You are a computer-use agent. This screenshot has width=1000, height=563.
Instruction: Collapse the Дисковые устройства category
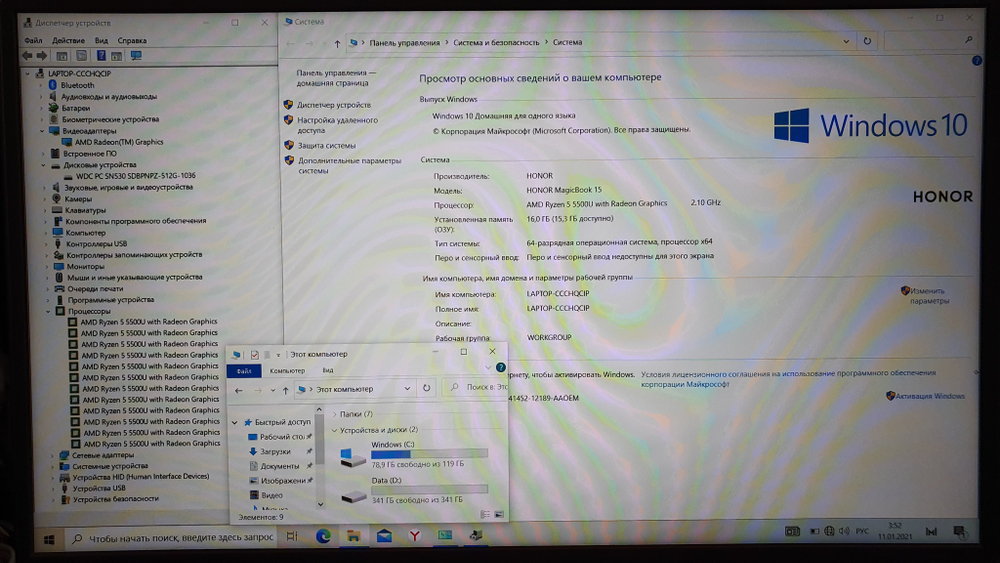pos(43,165)
